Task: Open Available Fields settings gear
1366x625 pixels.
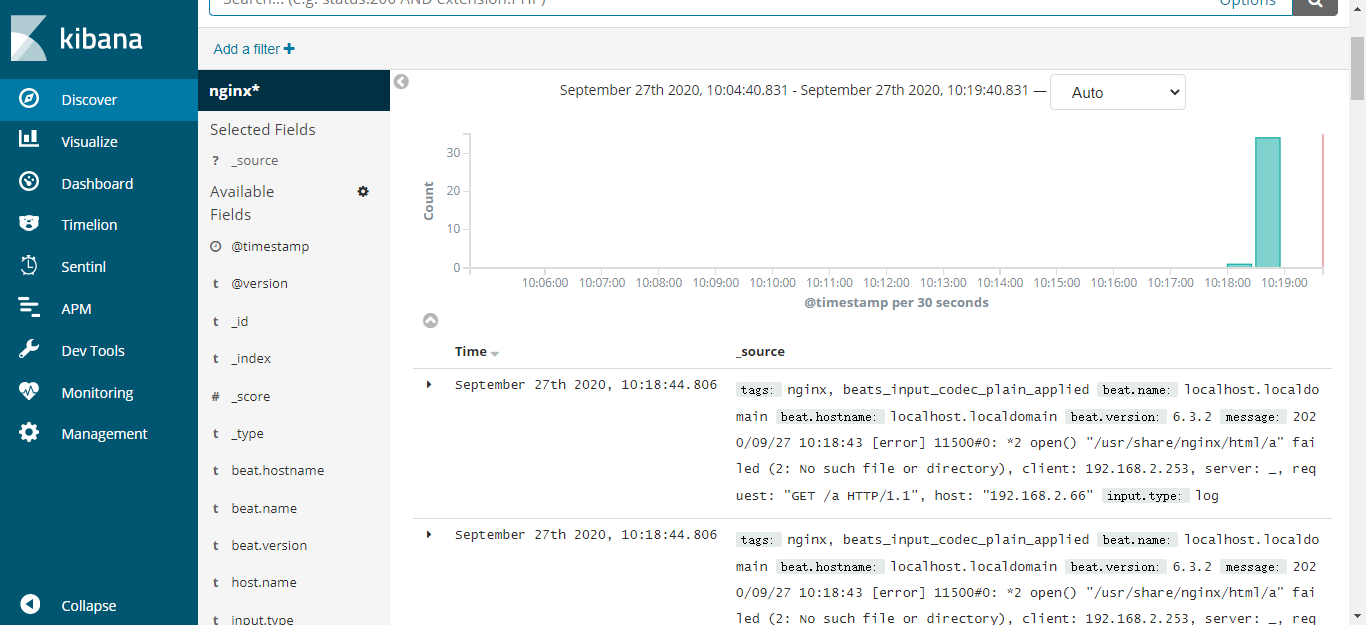Action: [363, 191]
